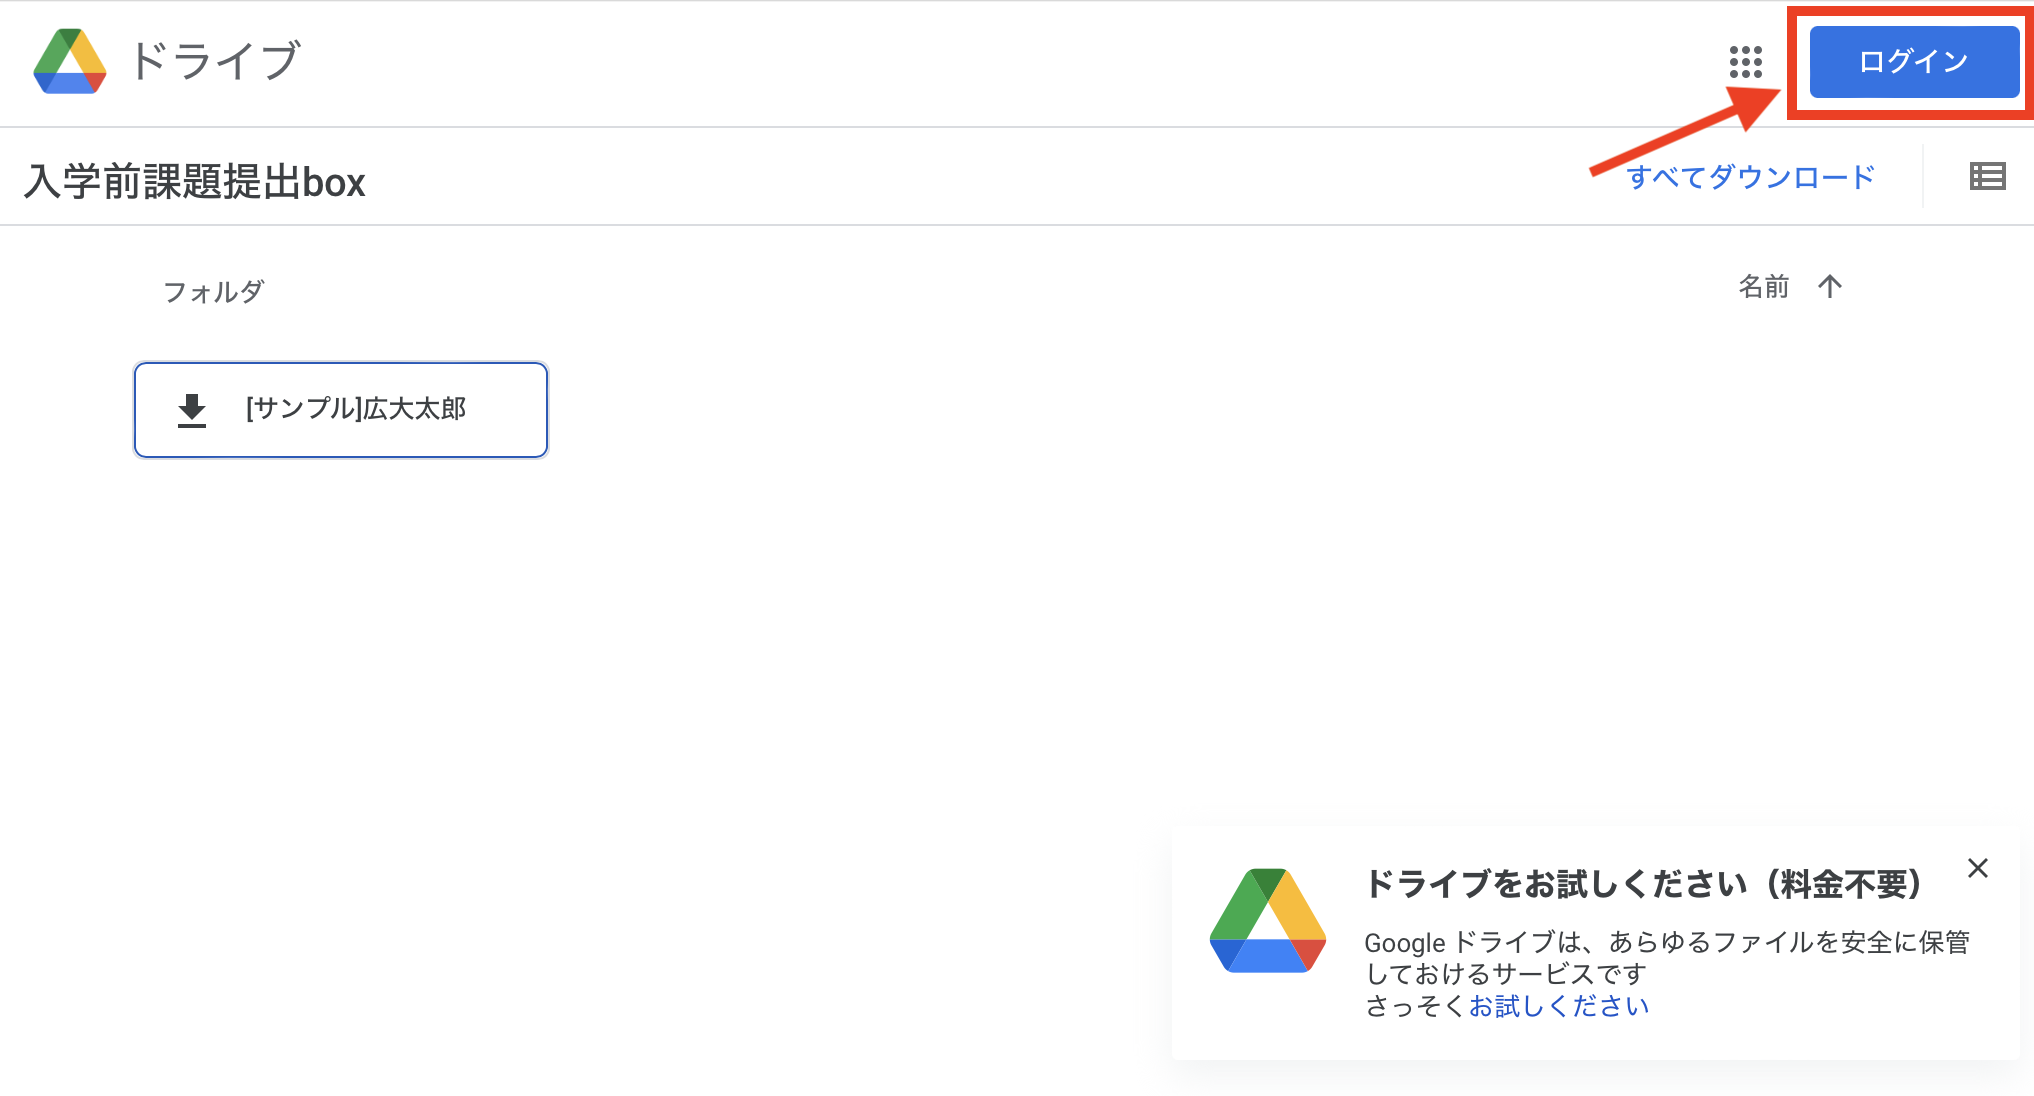Close the Drive promotion popup
This screenshot has height=1096, width=2034.
click(1978, 868)
